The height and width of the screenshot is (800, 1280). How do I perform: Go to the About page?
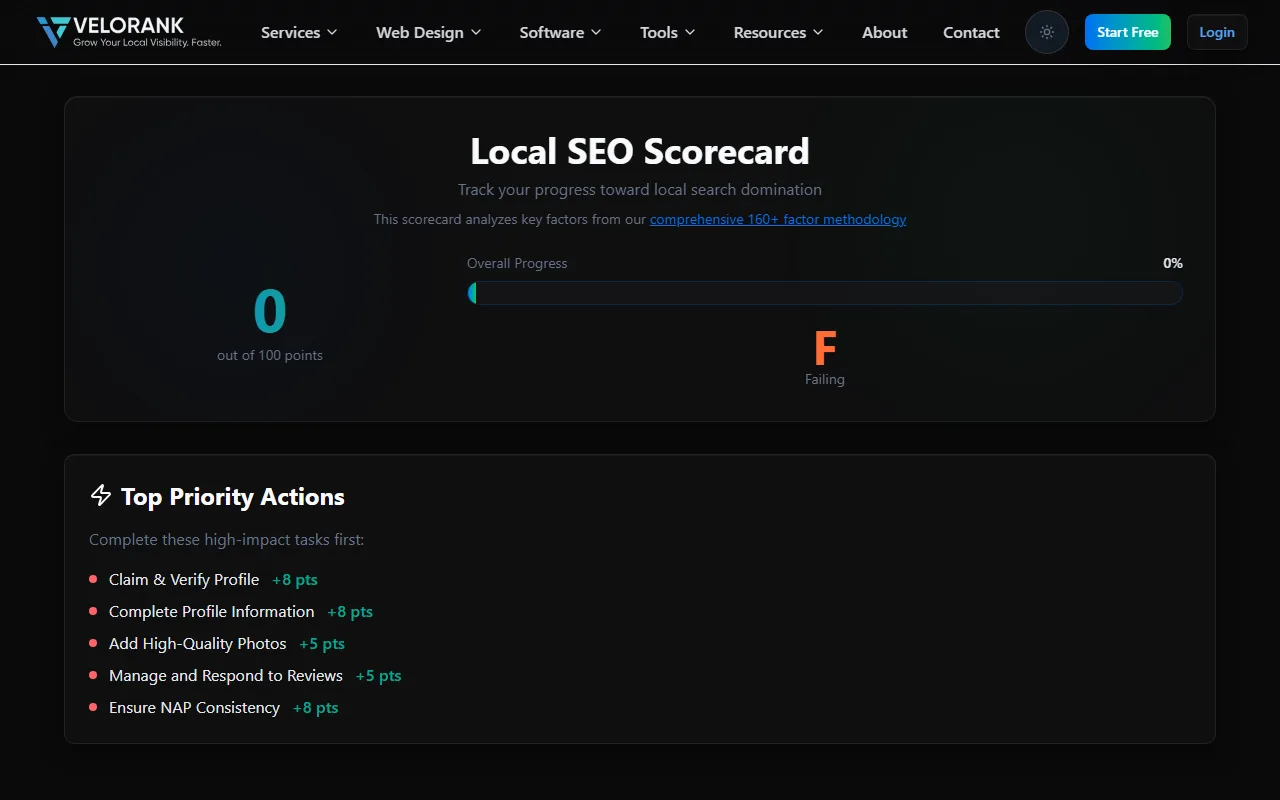885,32
